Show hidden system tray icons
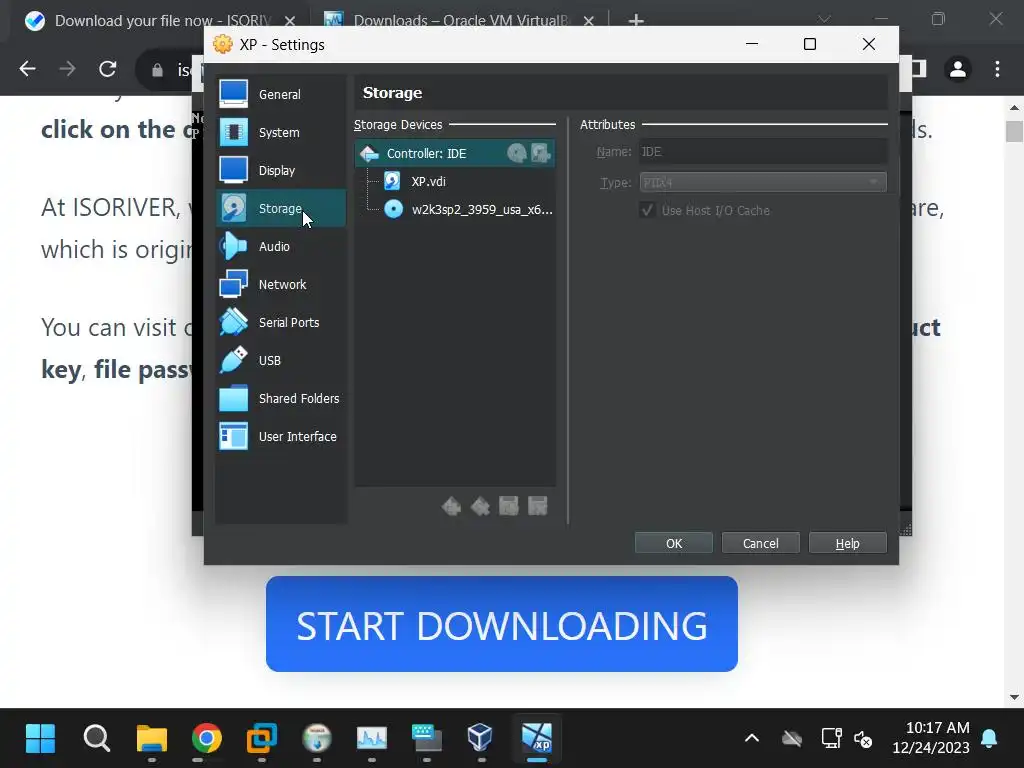This screenshot has height=768, width=1024. click(x=752, y=739)
